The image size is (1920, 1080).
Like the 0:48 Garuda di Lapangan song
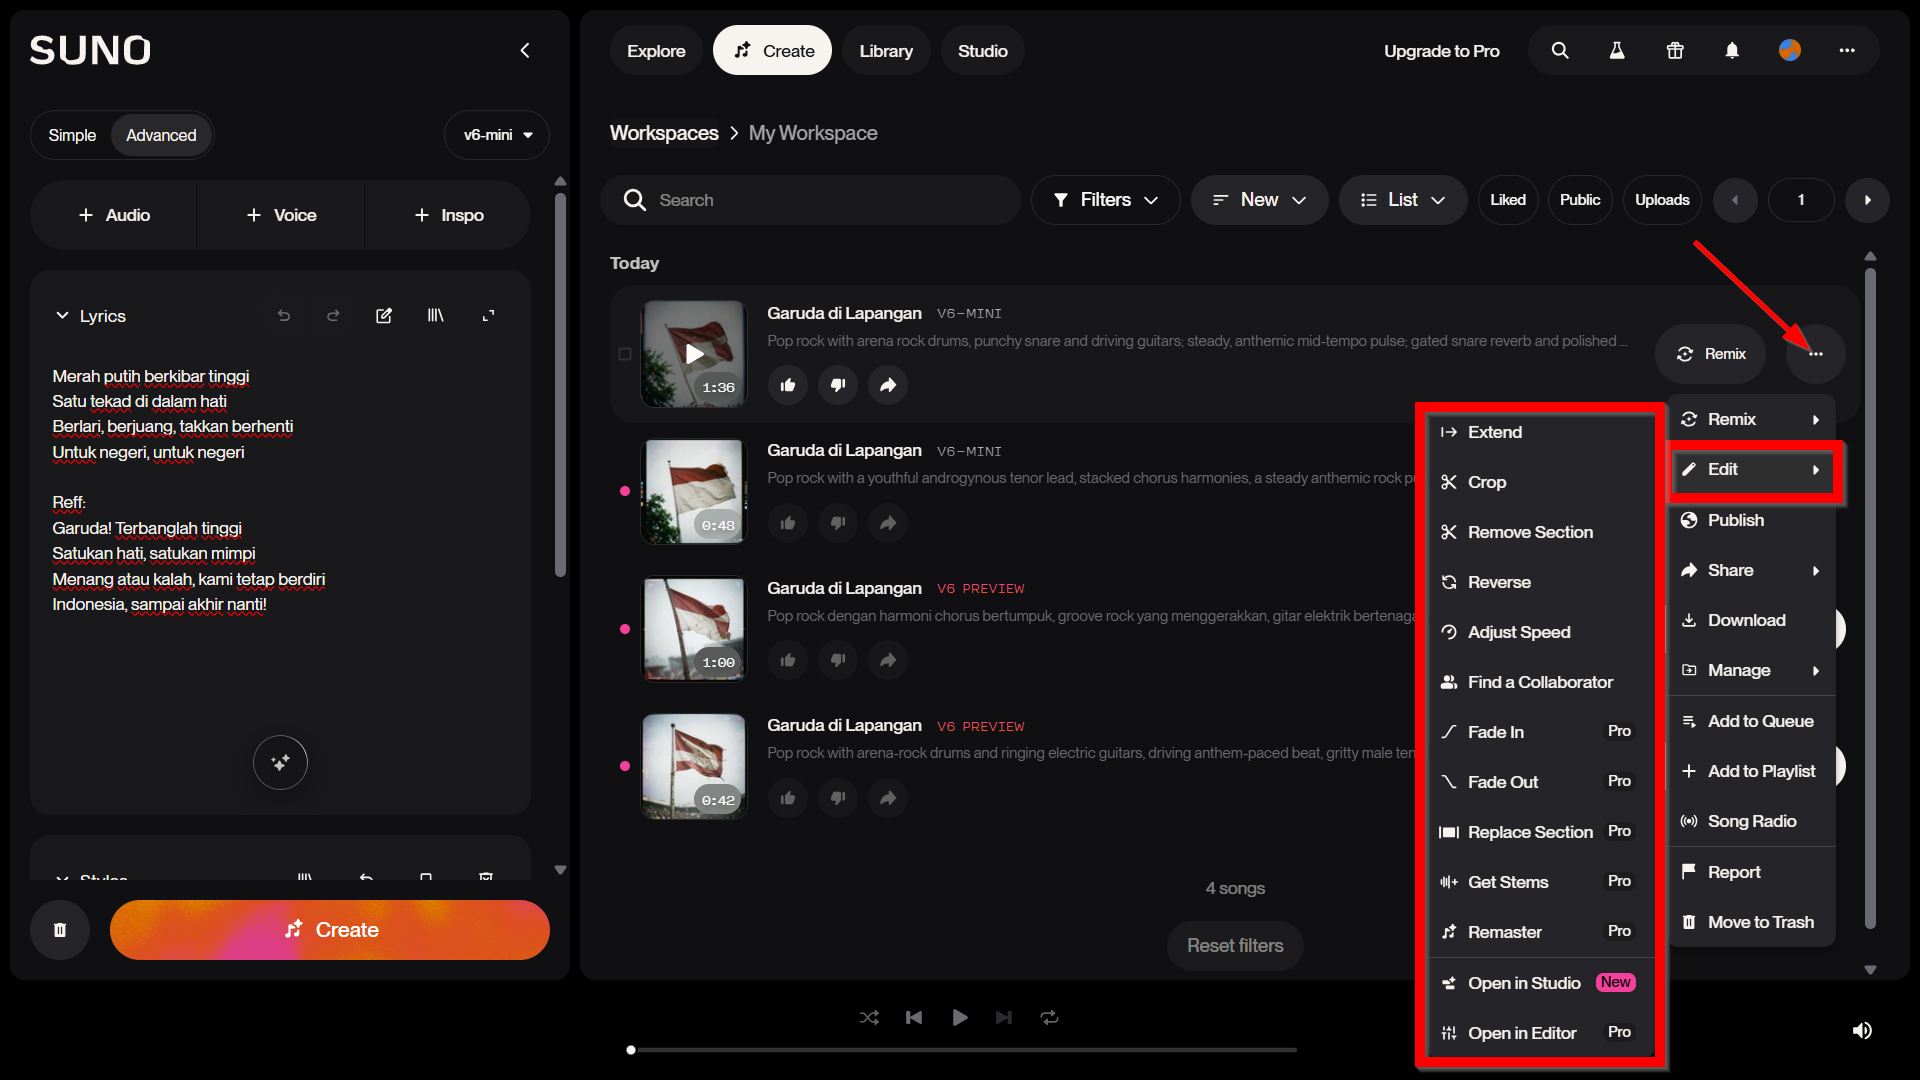788,523
